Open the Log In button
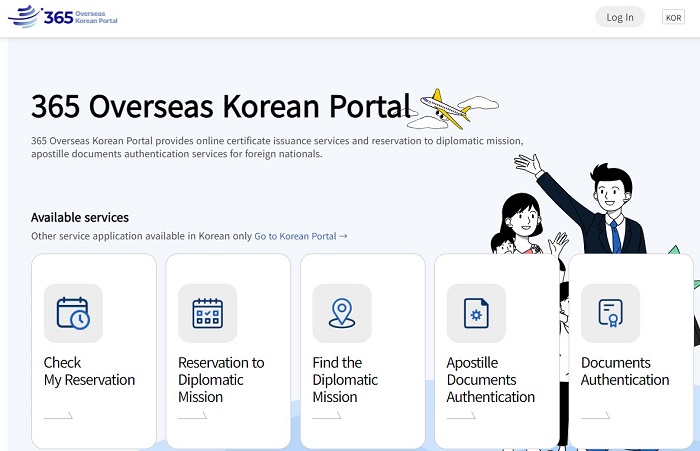 coord(620,17)
